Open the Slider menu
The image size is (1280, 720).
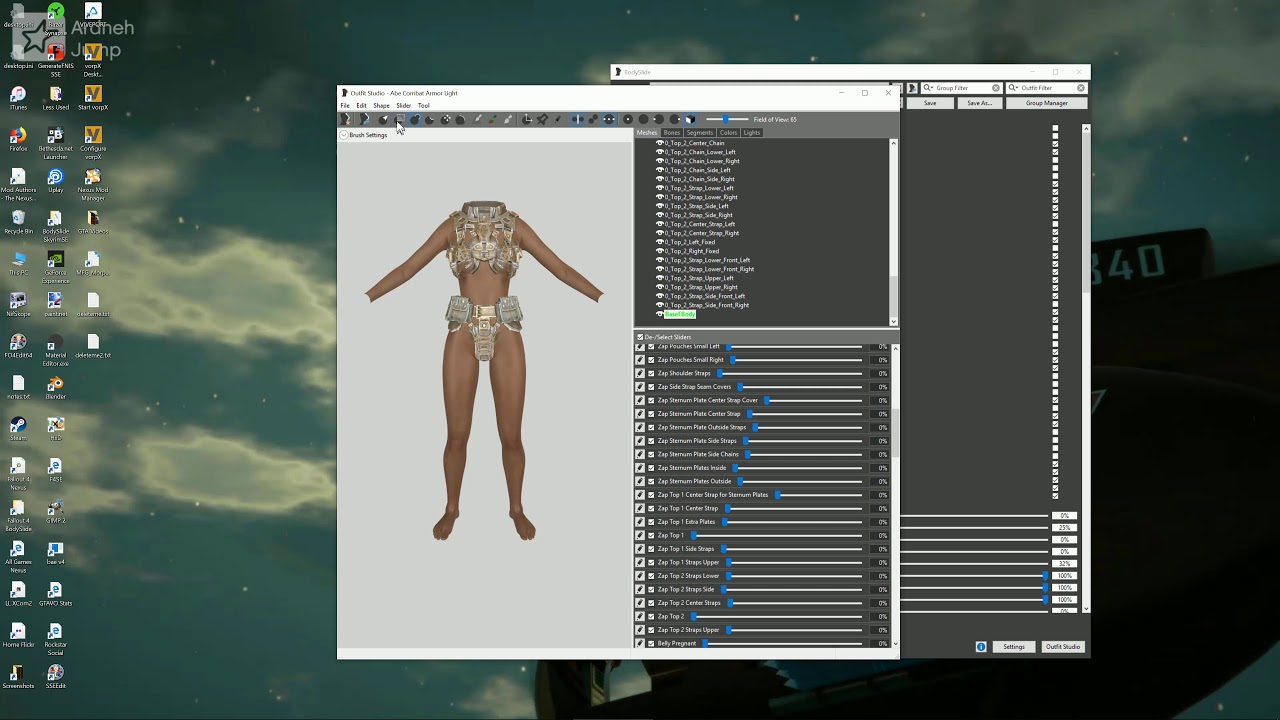pyautogui.click(x=403, y=105)
